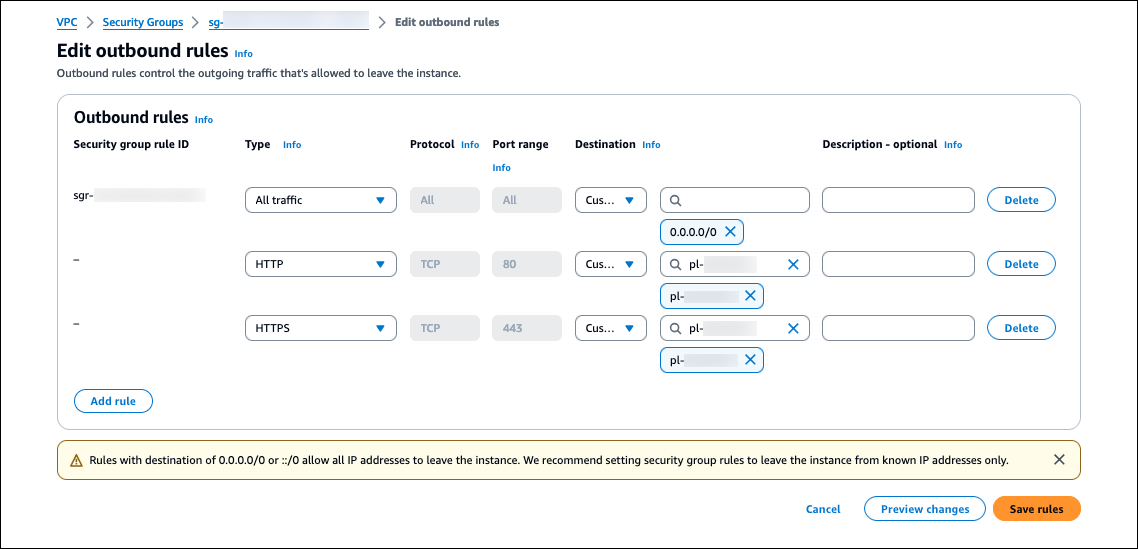Remove the prefix list chip under HTTPS rule
Screen dimensions: 1138x549
(750, 360)
